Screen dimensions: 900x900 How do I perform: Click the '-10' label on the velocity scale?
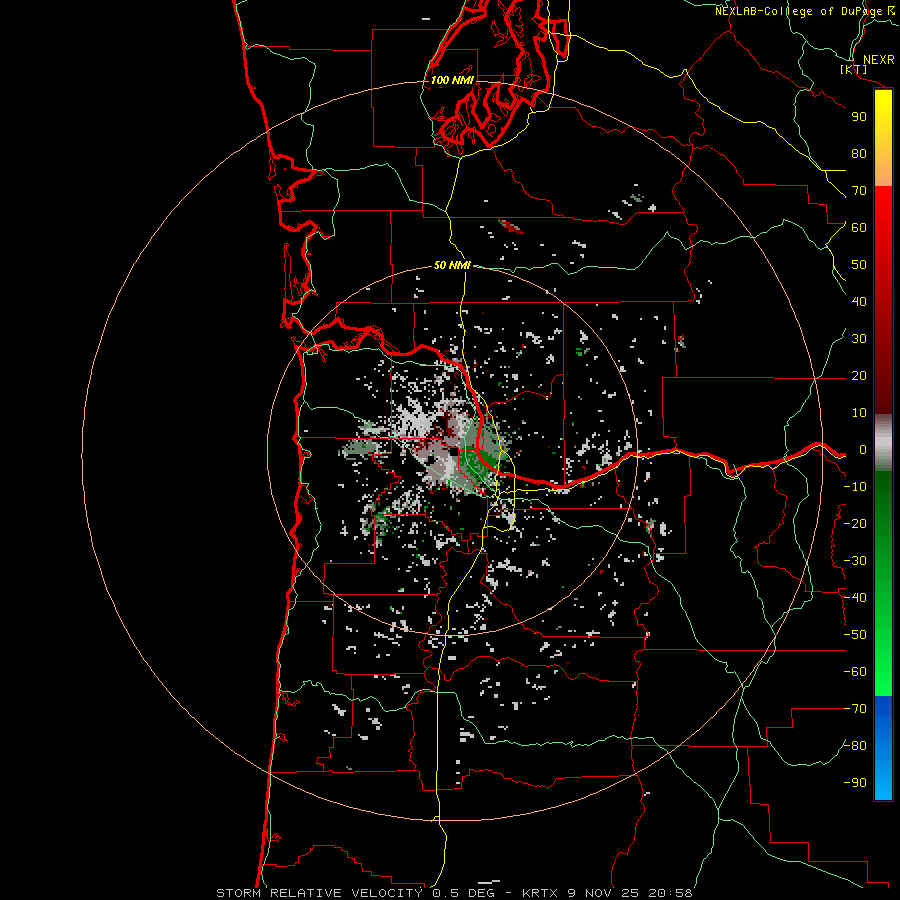click(855, 487)
